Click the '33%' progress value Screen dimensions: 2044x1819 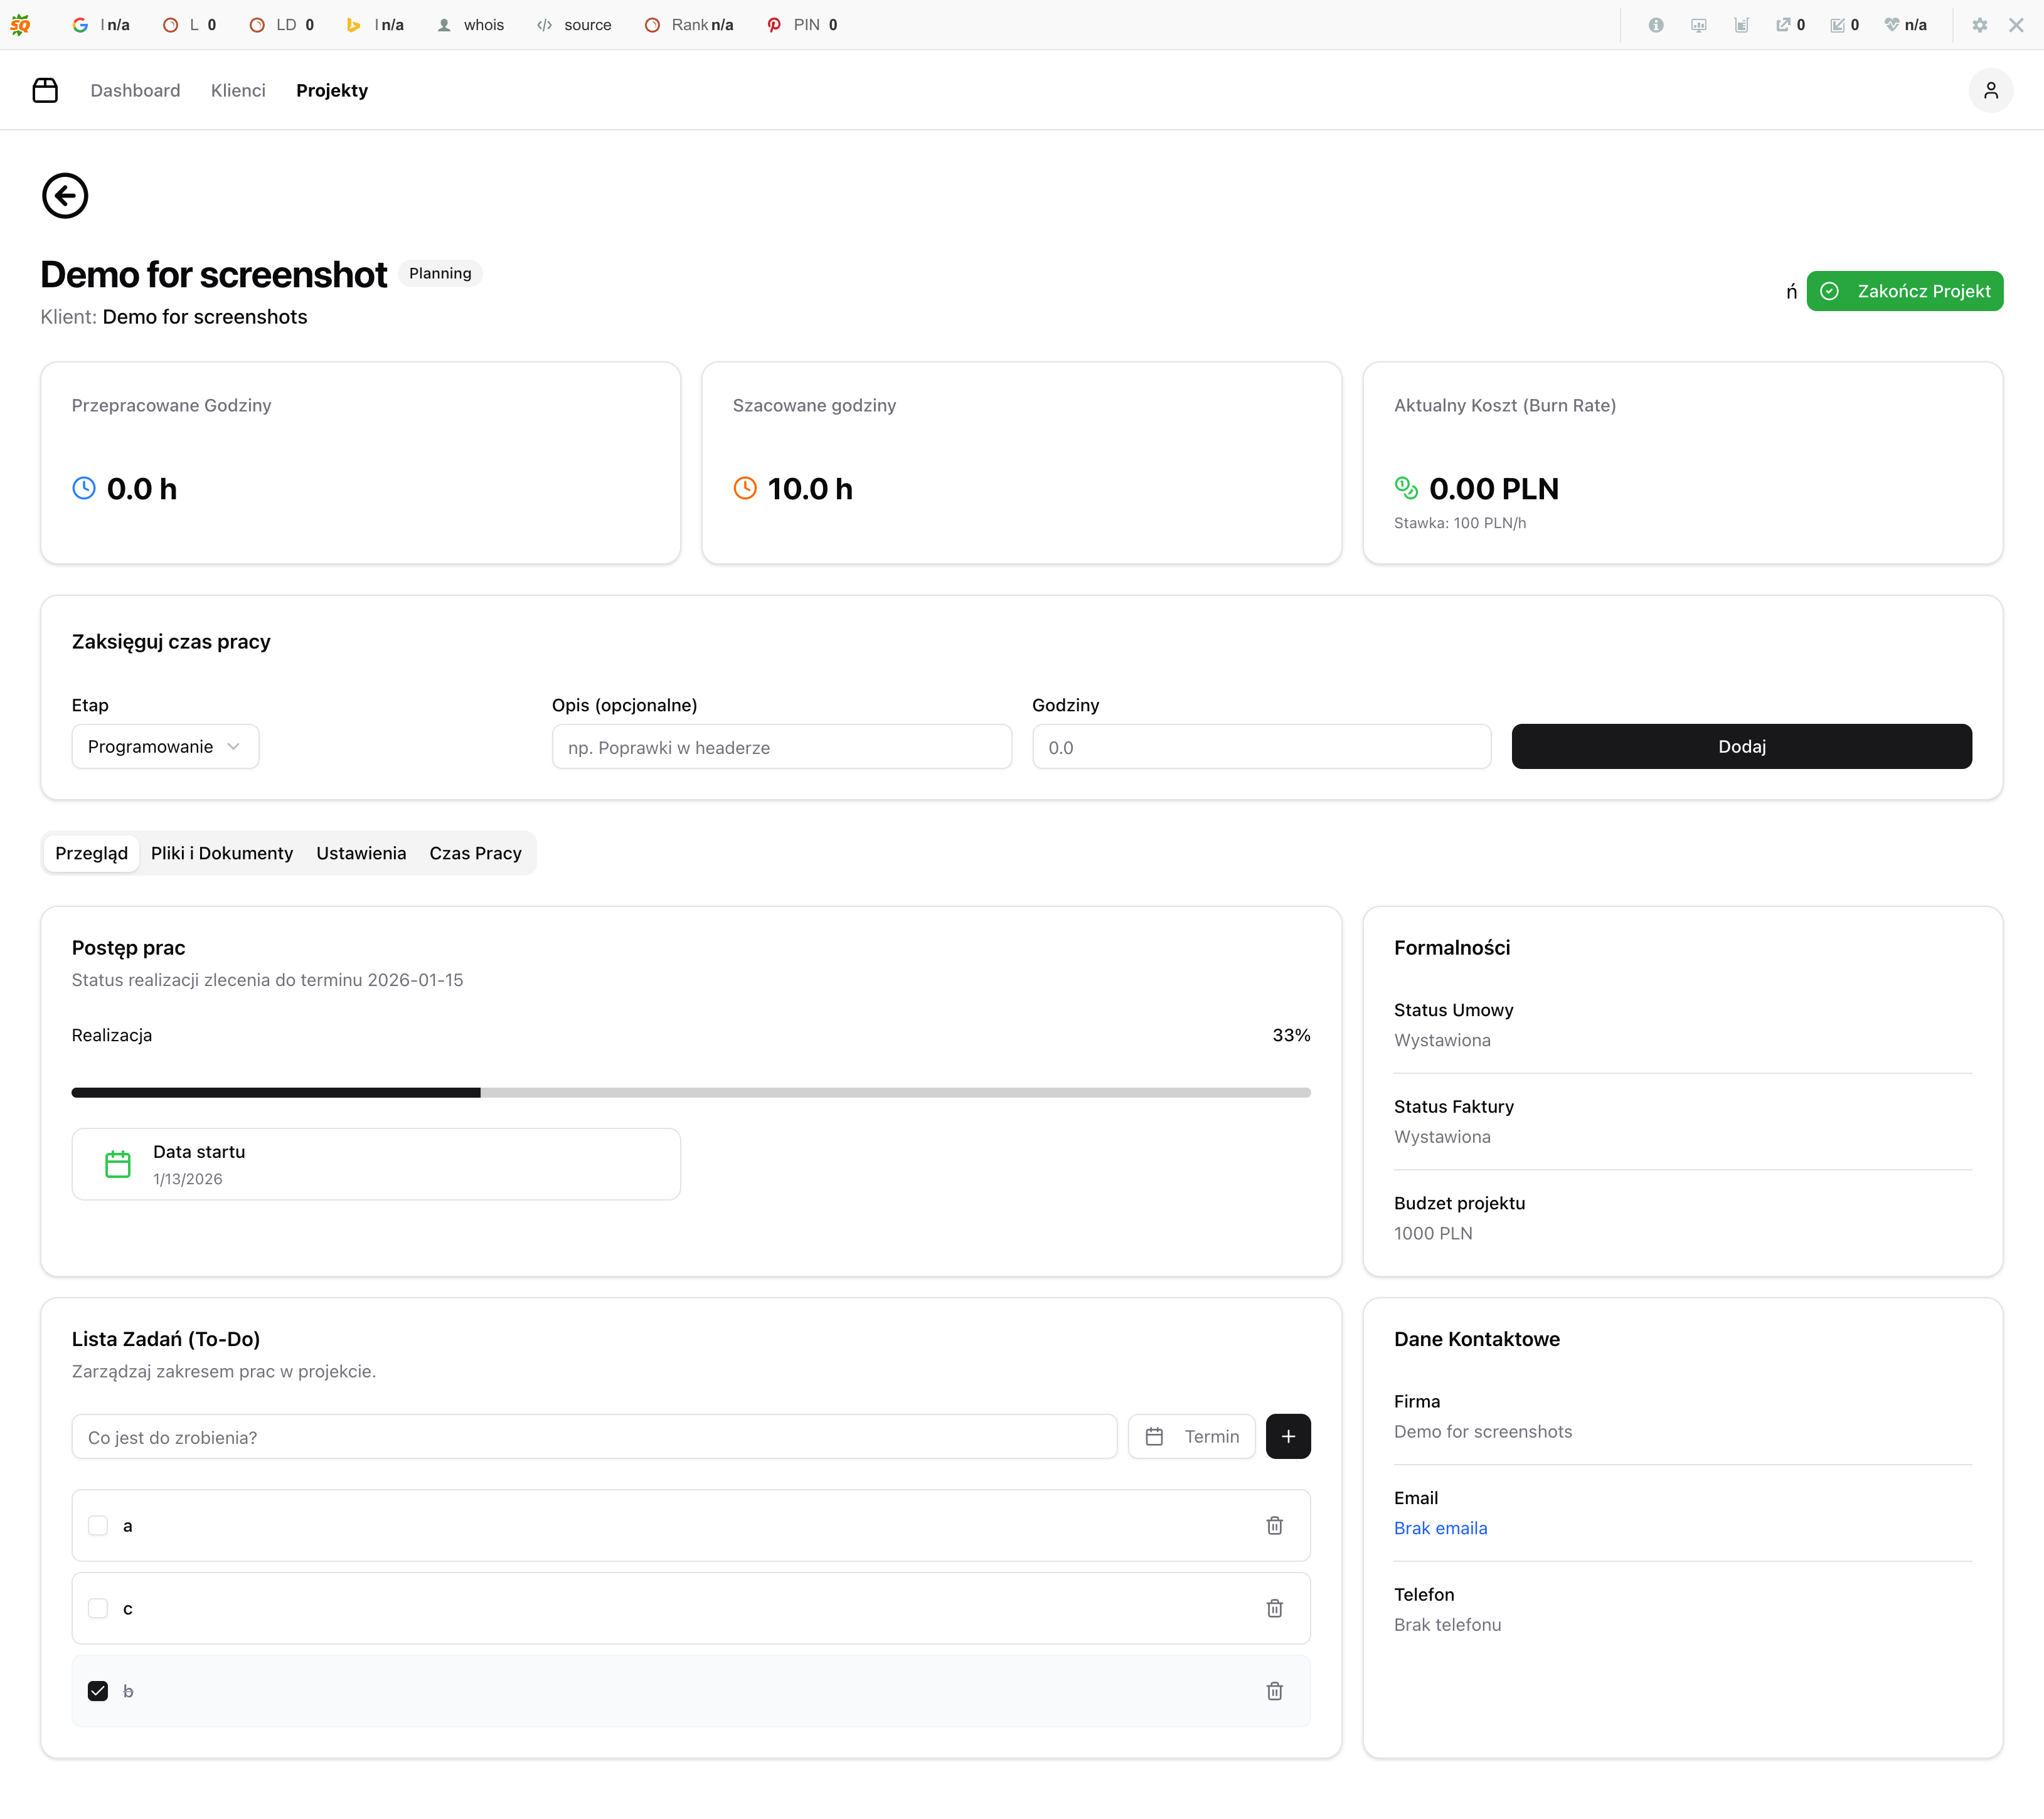pyautogui.click(x=1291, y=1036)
